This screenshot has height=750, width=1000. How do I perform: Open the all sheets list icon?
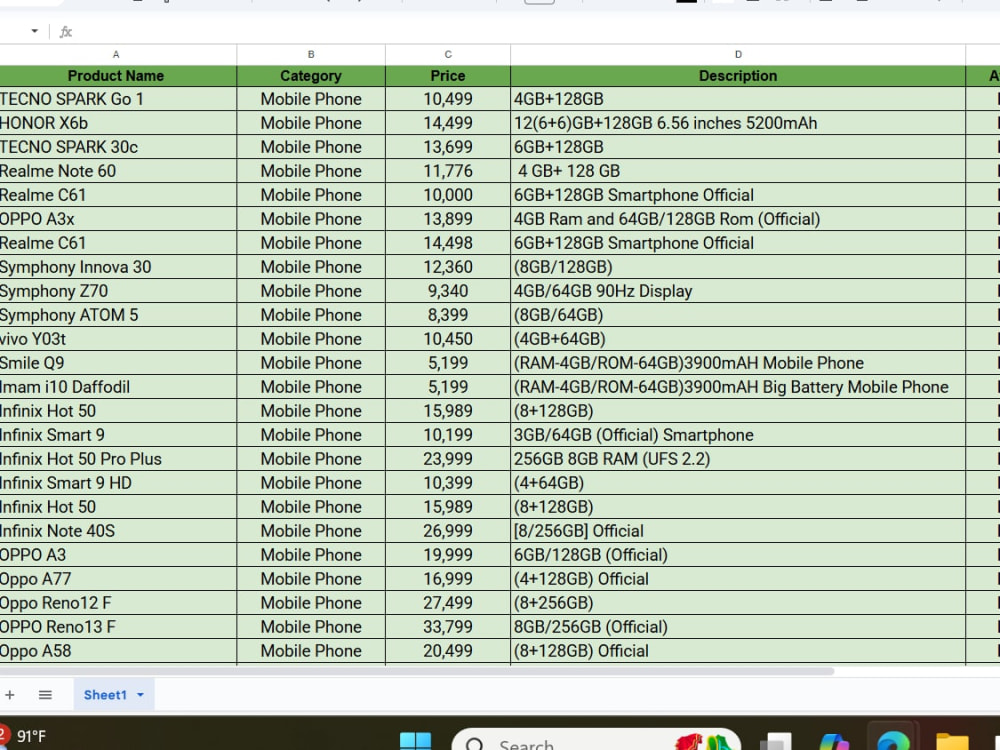coord(45,695)
